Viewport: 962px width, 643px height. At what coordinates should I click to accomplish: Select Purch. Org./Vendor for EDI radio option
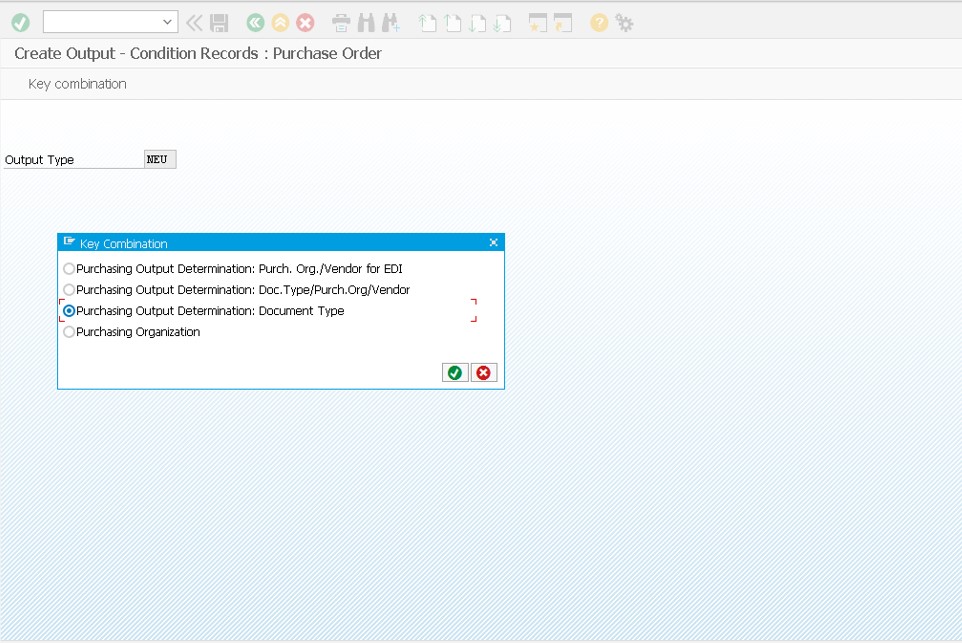click(x=69, y=269)
